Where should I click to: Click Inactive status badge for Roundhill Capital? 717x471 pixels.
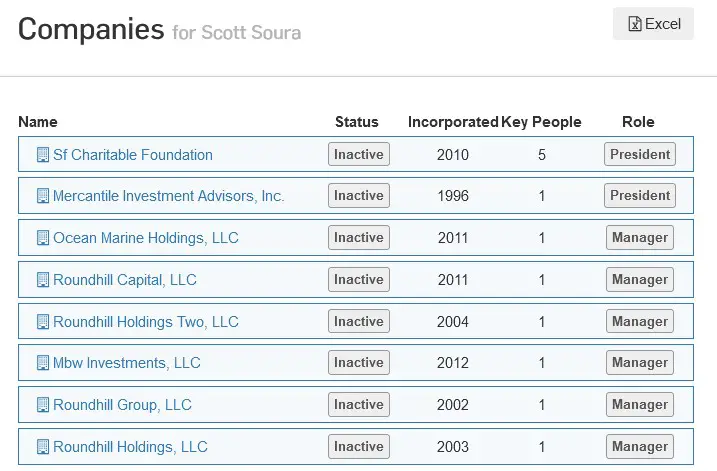click(359, 279)
